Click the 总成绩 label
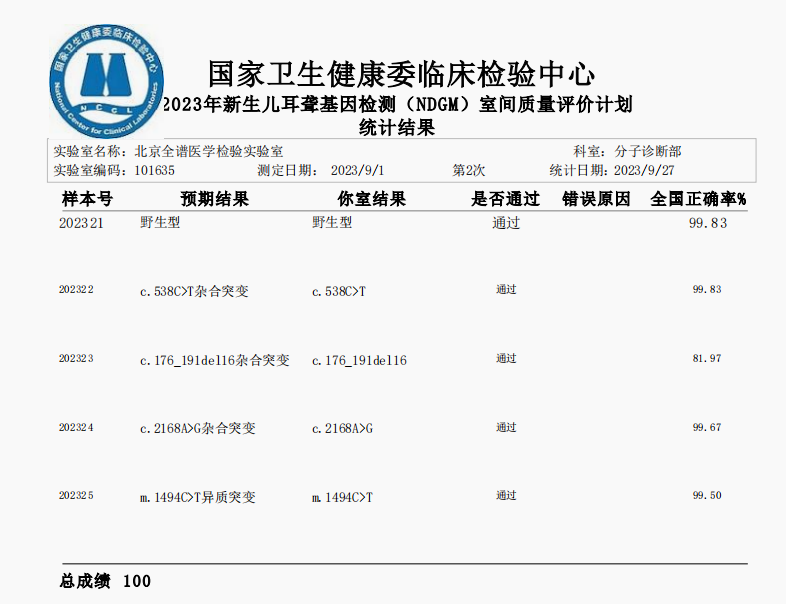 (x=85, y=581)
